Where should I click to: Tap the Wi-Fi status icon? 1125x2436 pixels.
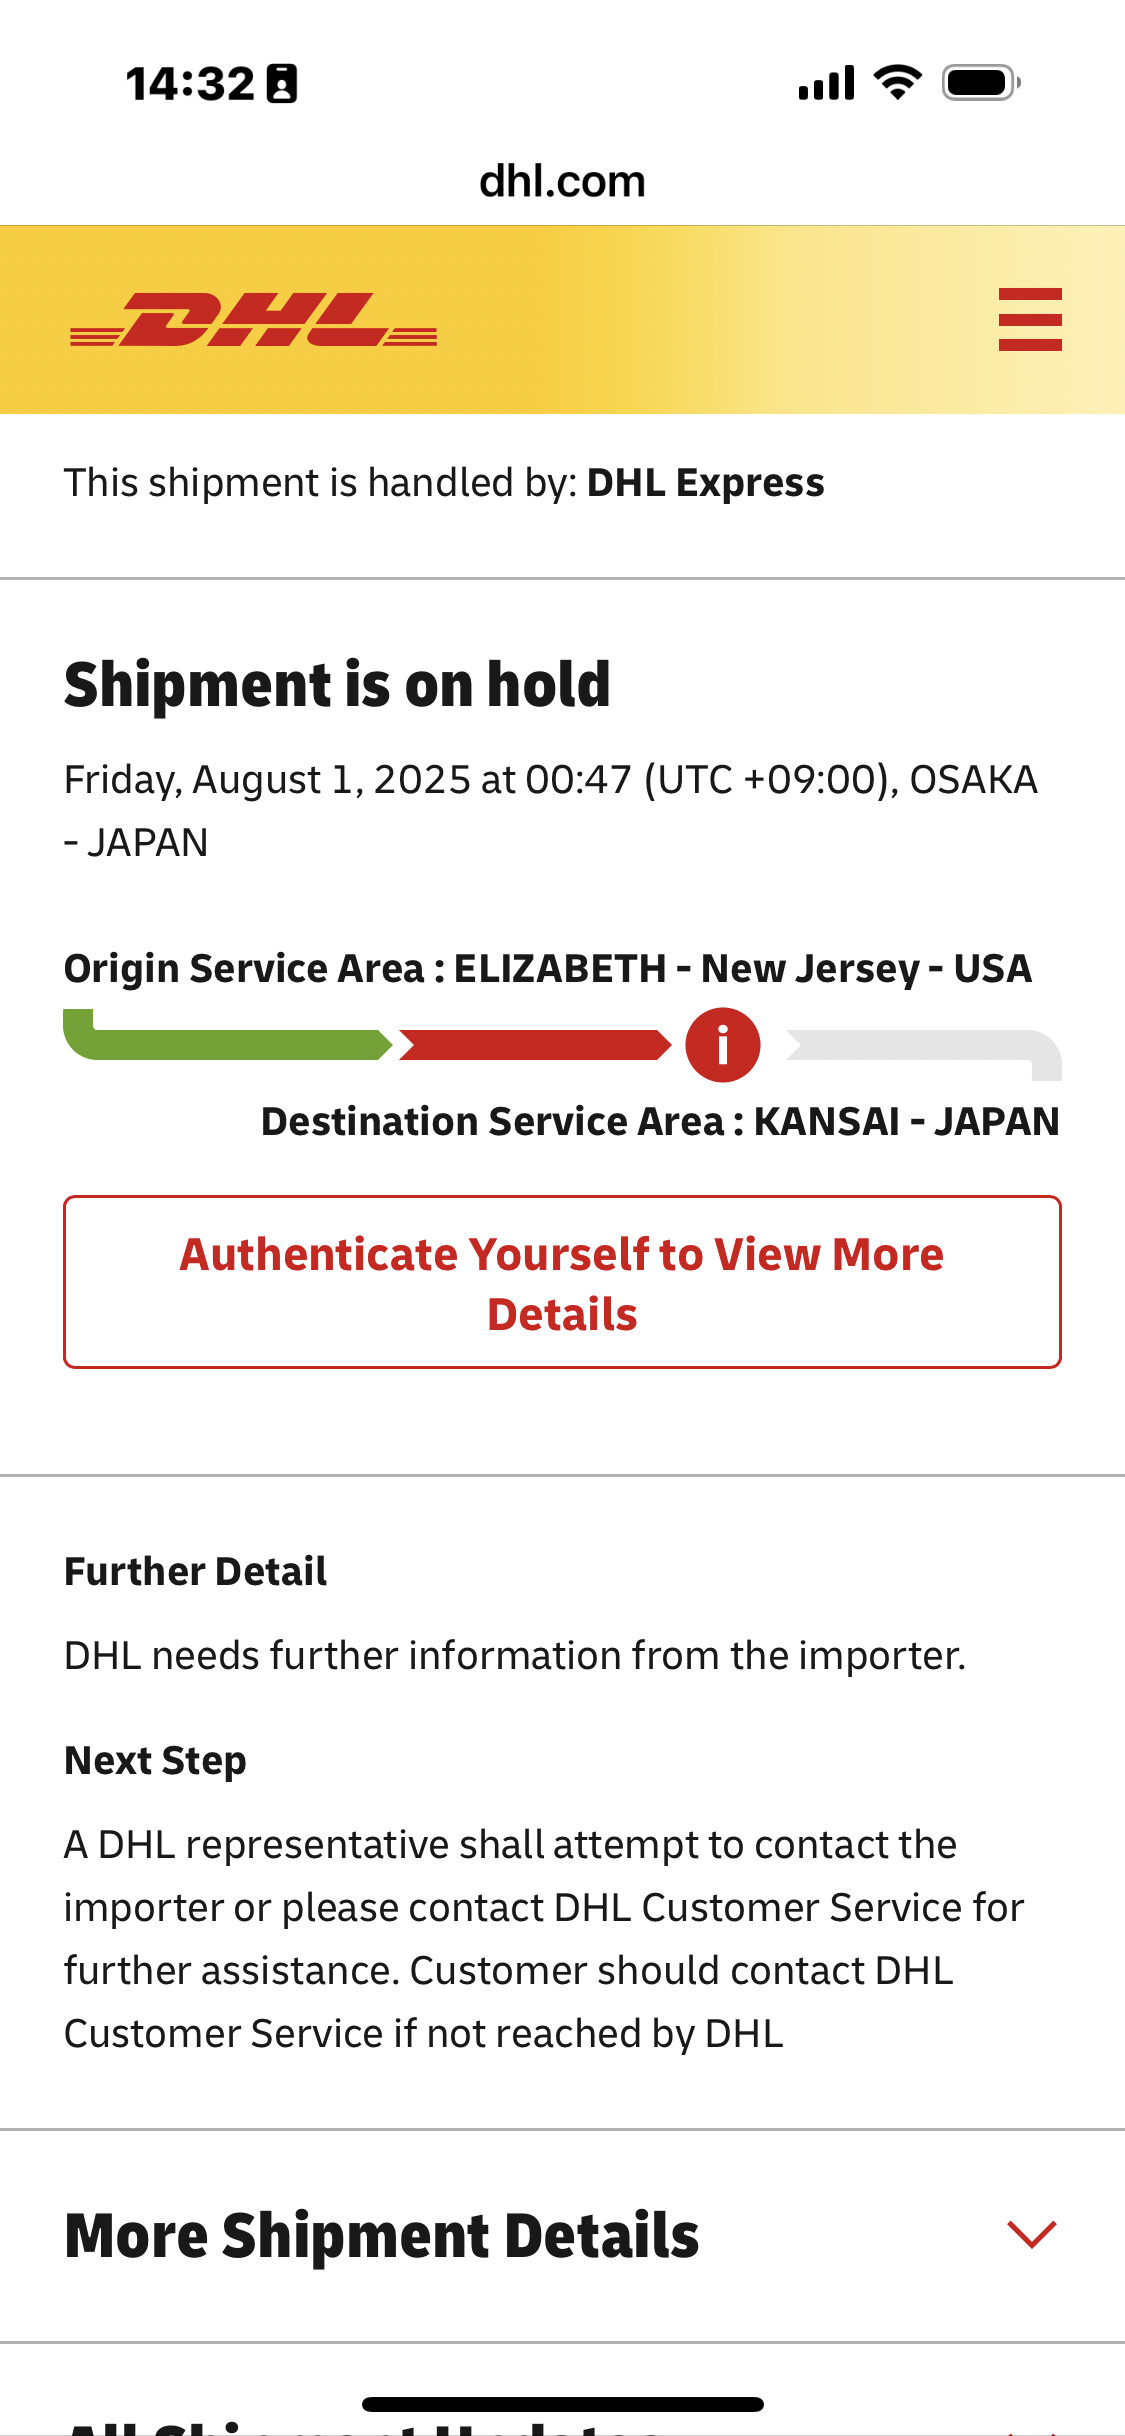point(897,83)
